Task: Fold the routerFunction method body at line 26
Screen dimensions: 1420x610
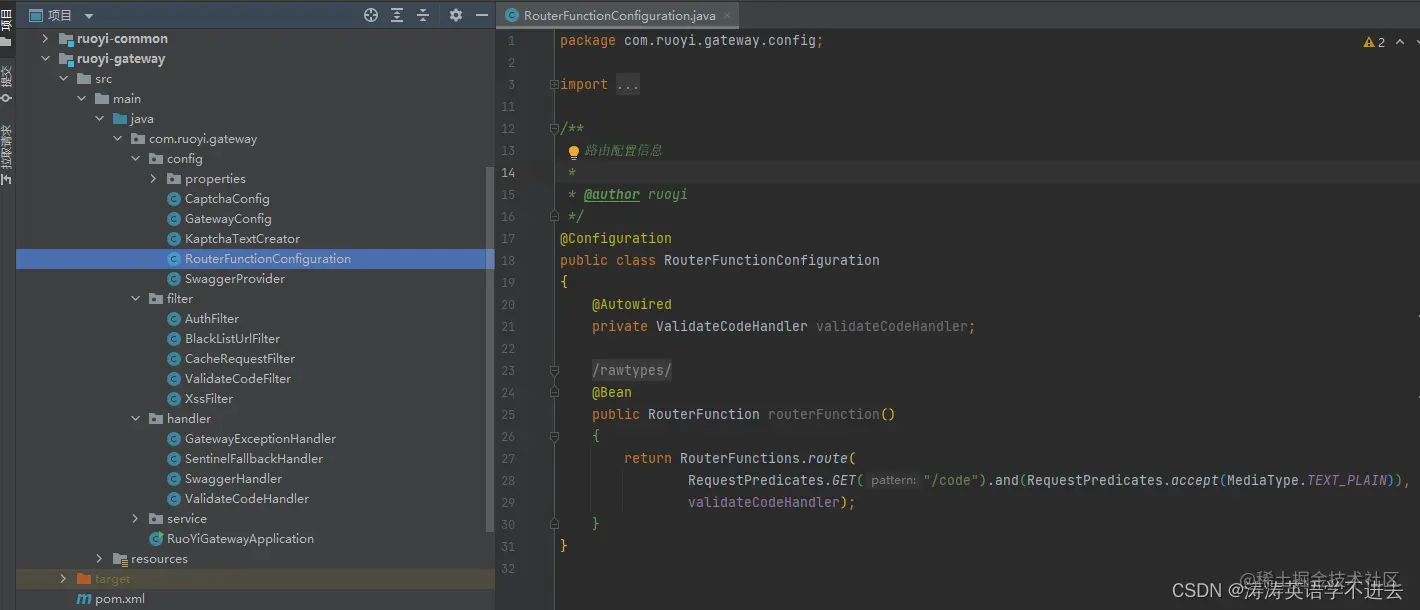Action: coord(553,437)
